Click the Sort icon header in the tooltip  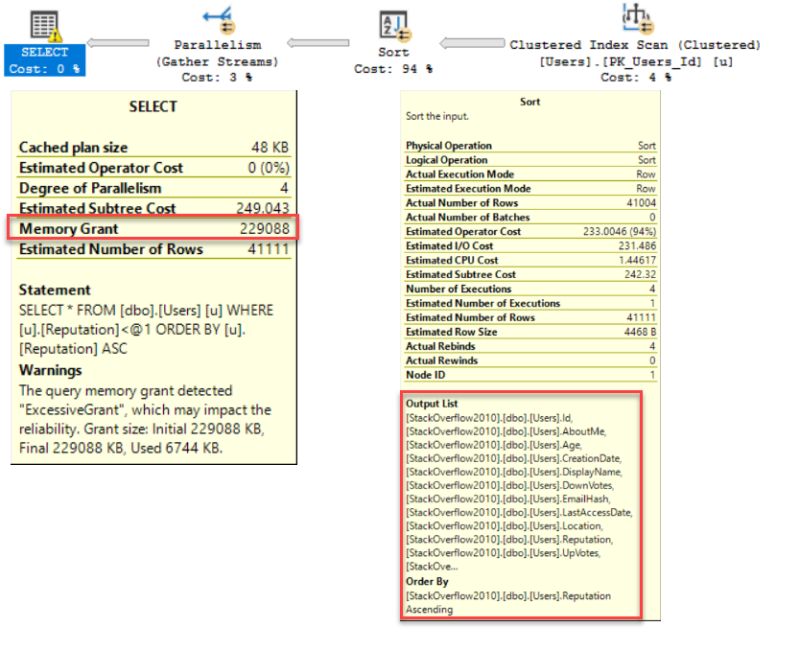[530, 102]
